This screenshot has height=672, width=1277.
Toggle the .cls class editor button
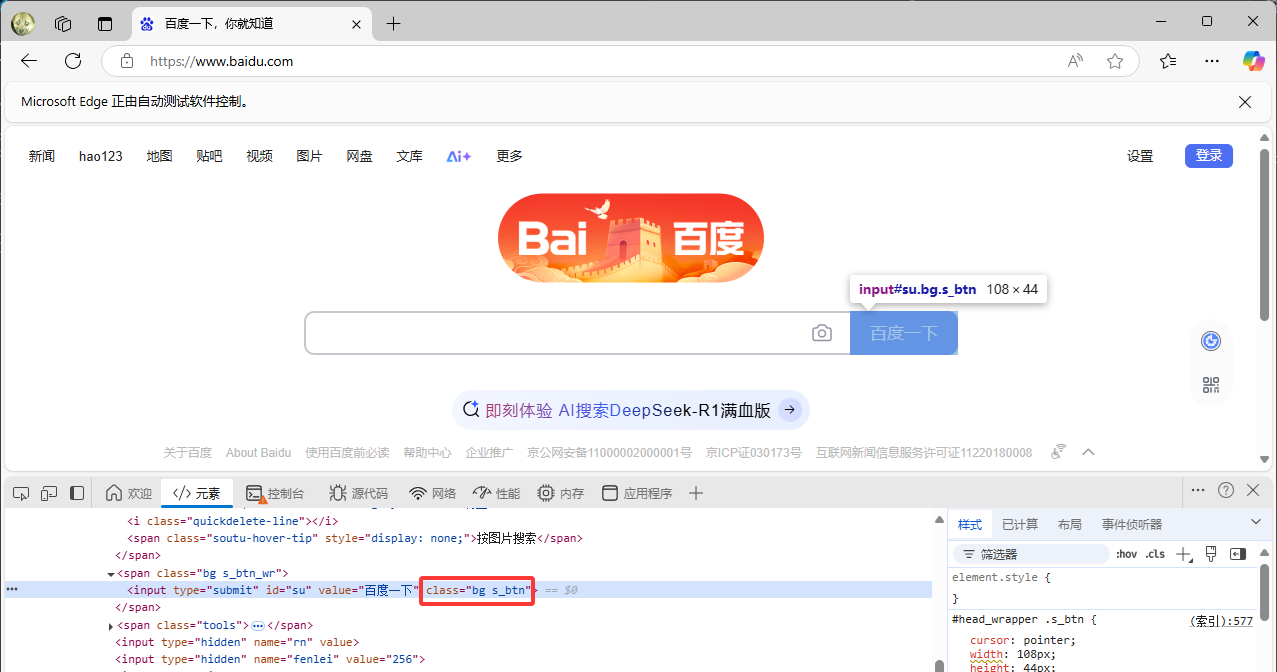[1155, 554]
